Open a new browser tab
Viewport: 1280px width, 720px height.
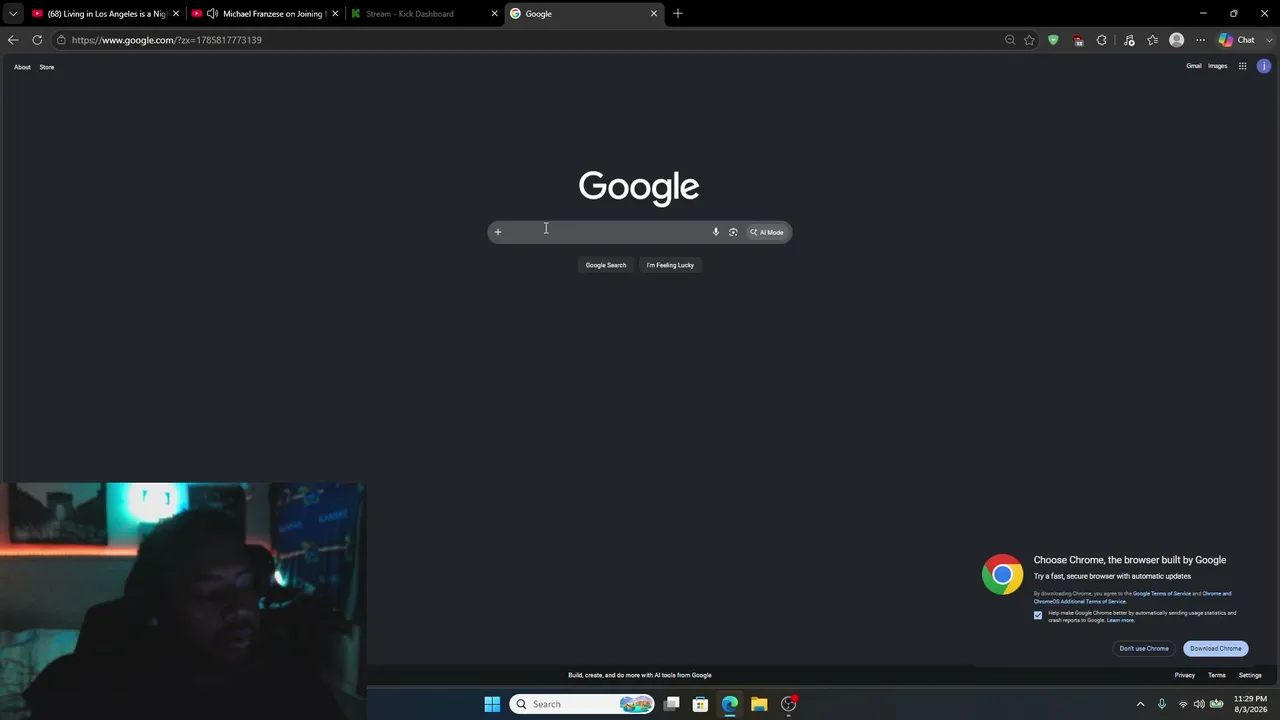point(678,14)
